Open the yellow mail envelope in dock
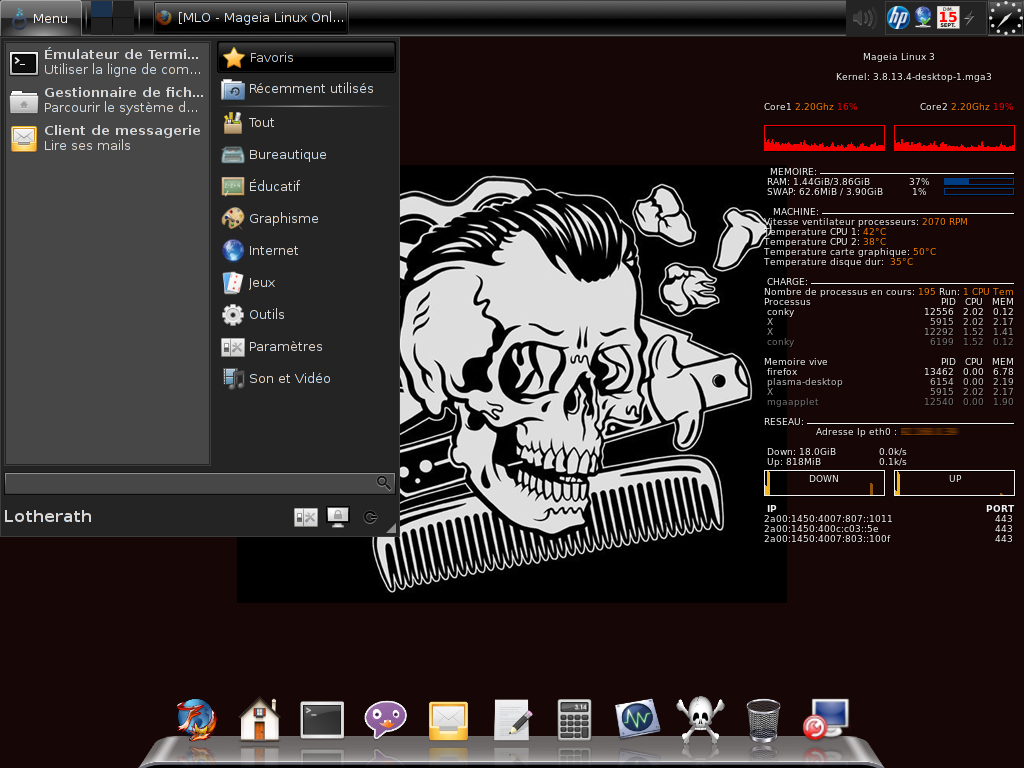This screenshot has height=768, width=1024. [x=448, y=721]
